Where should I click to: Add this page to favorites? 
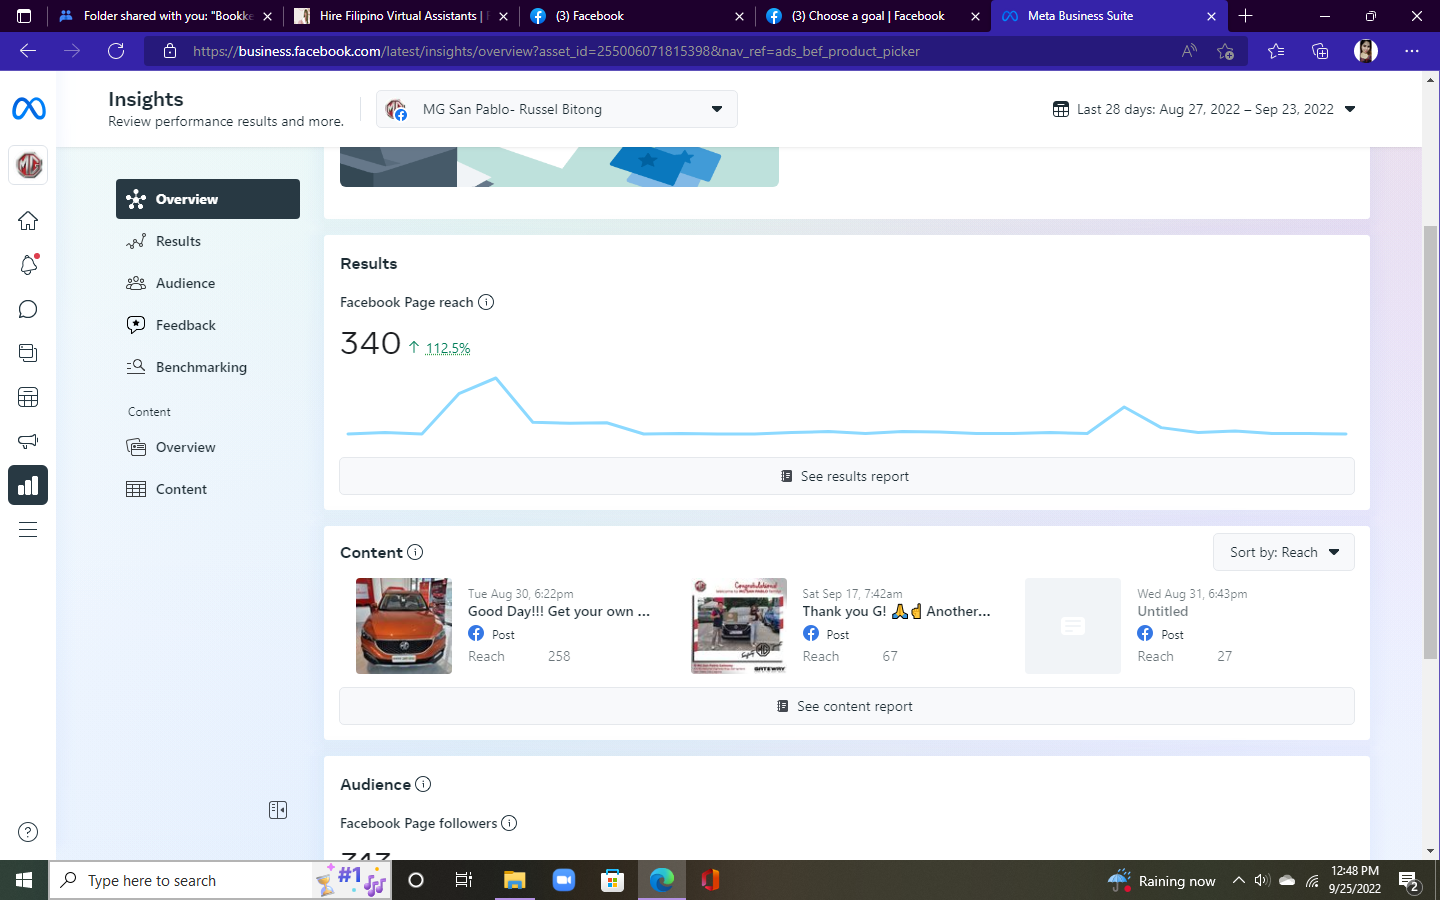1226,51
